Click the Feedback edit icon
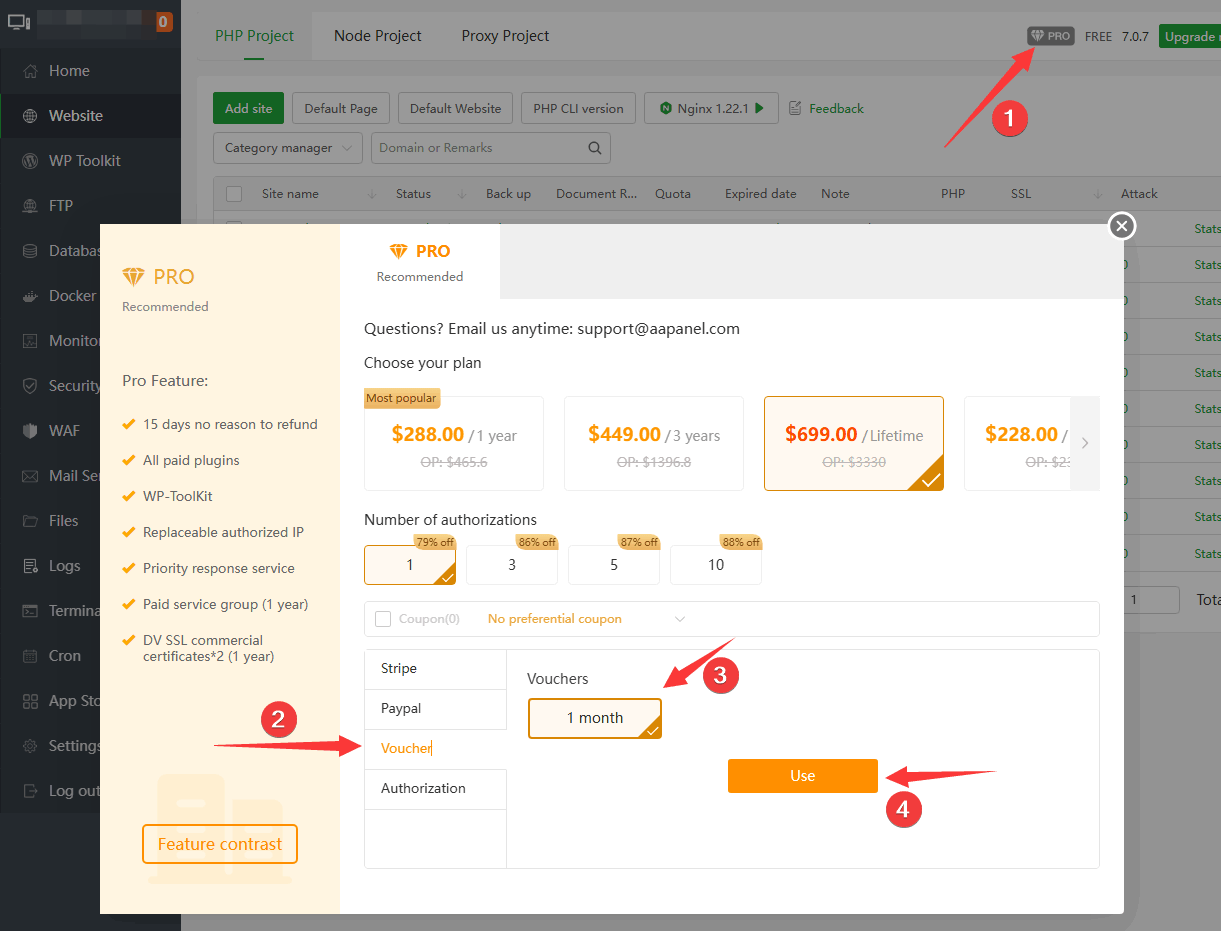The width and height of the screenshot is (1221, 931). pos(796,108)
